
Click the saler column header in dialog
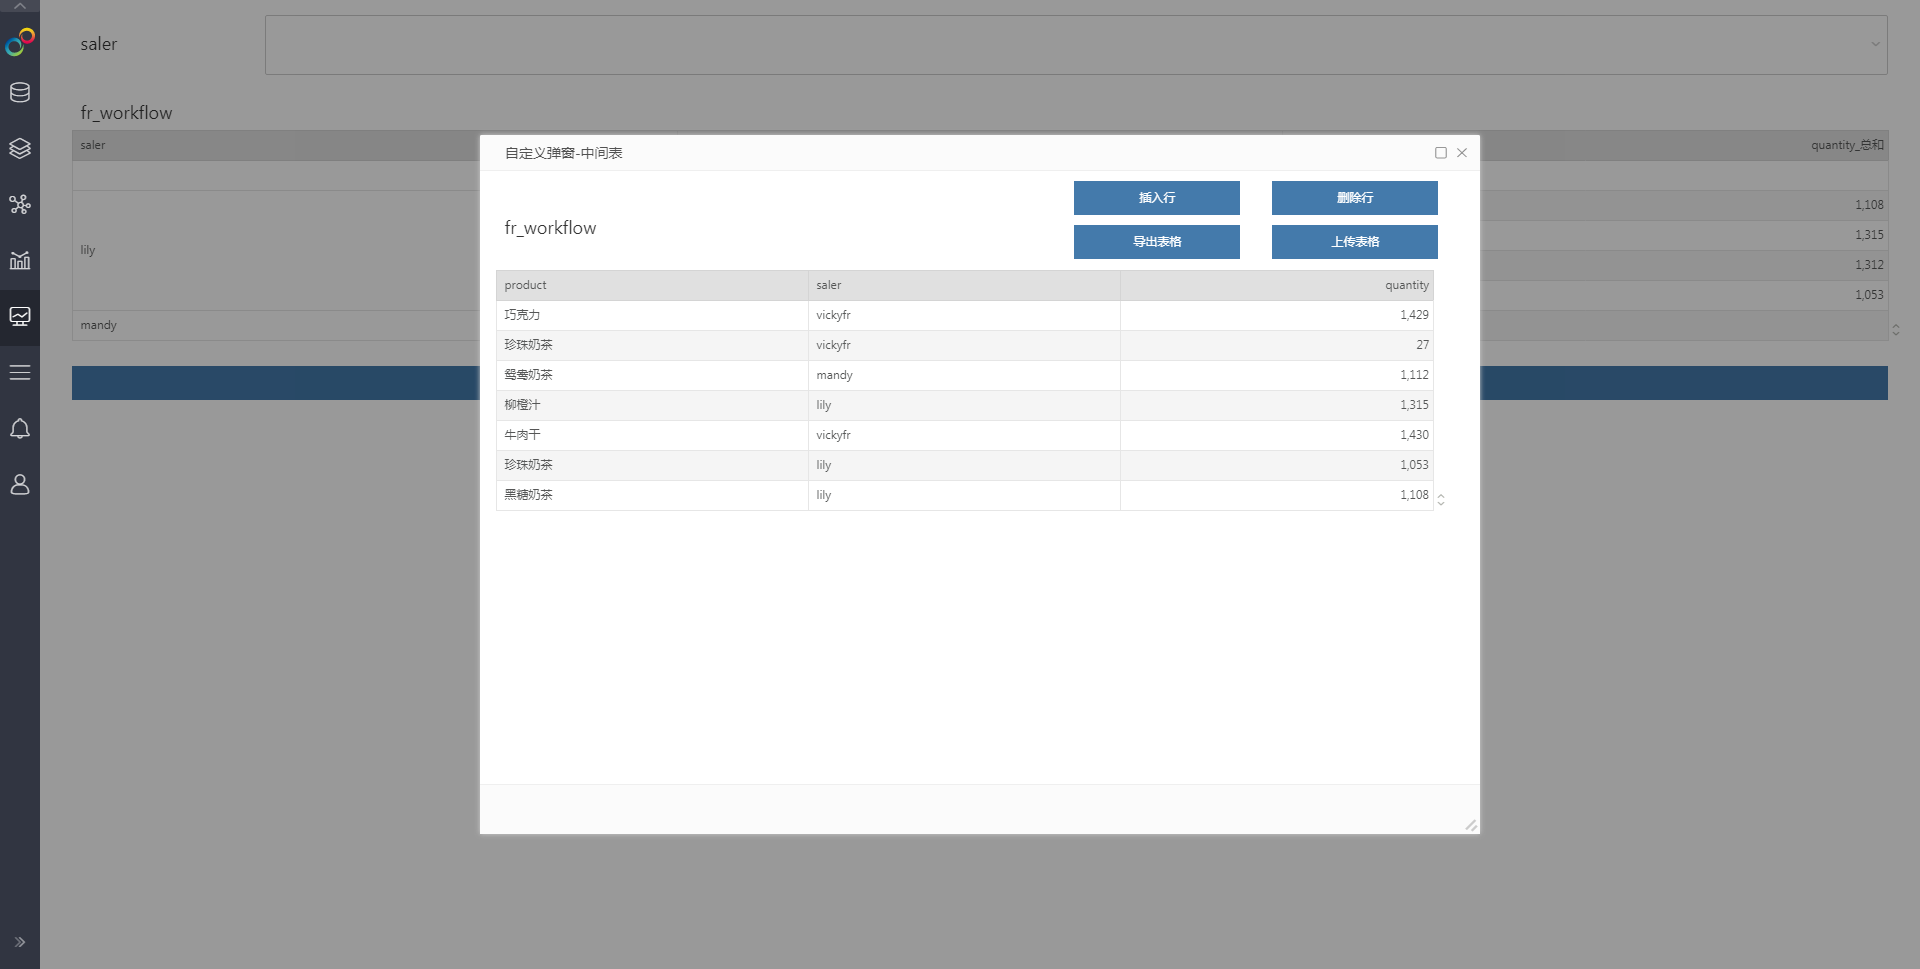pyautogui.click(x=964, y=285)
